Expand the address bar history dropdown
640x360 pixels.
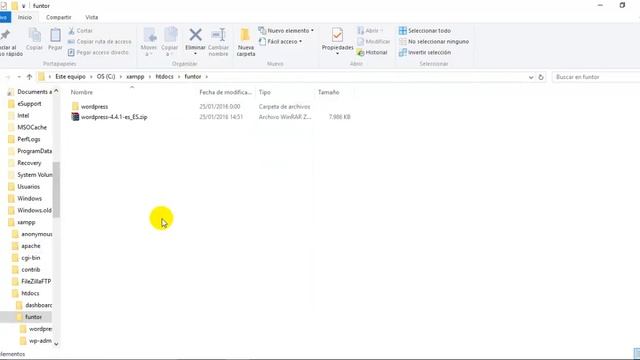coord(531,77)
